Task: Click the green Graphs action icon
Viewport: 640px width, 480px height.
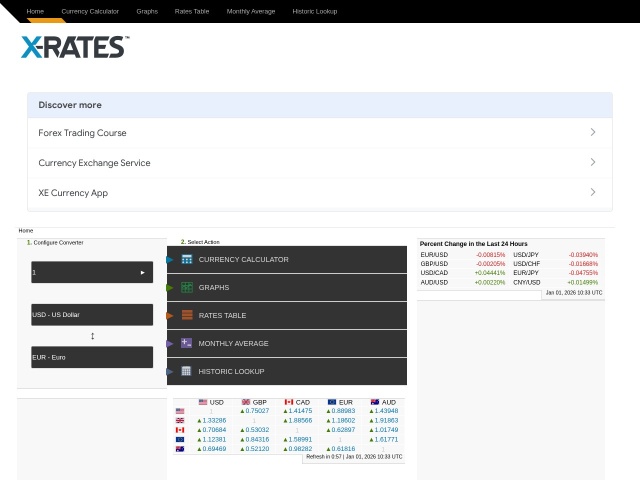Action: click(x=187, y=287)
